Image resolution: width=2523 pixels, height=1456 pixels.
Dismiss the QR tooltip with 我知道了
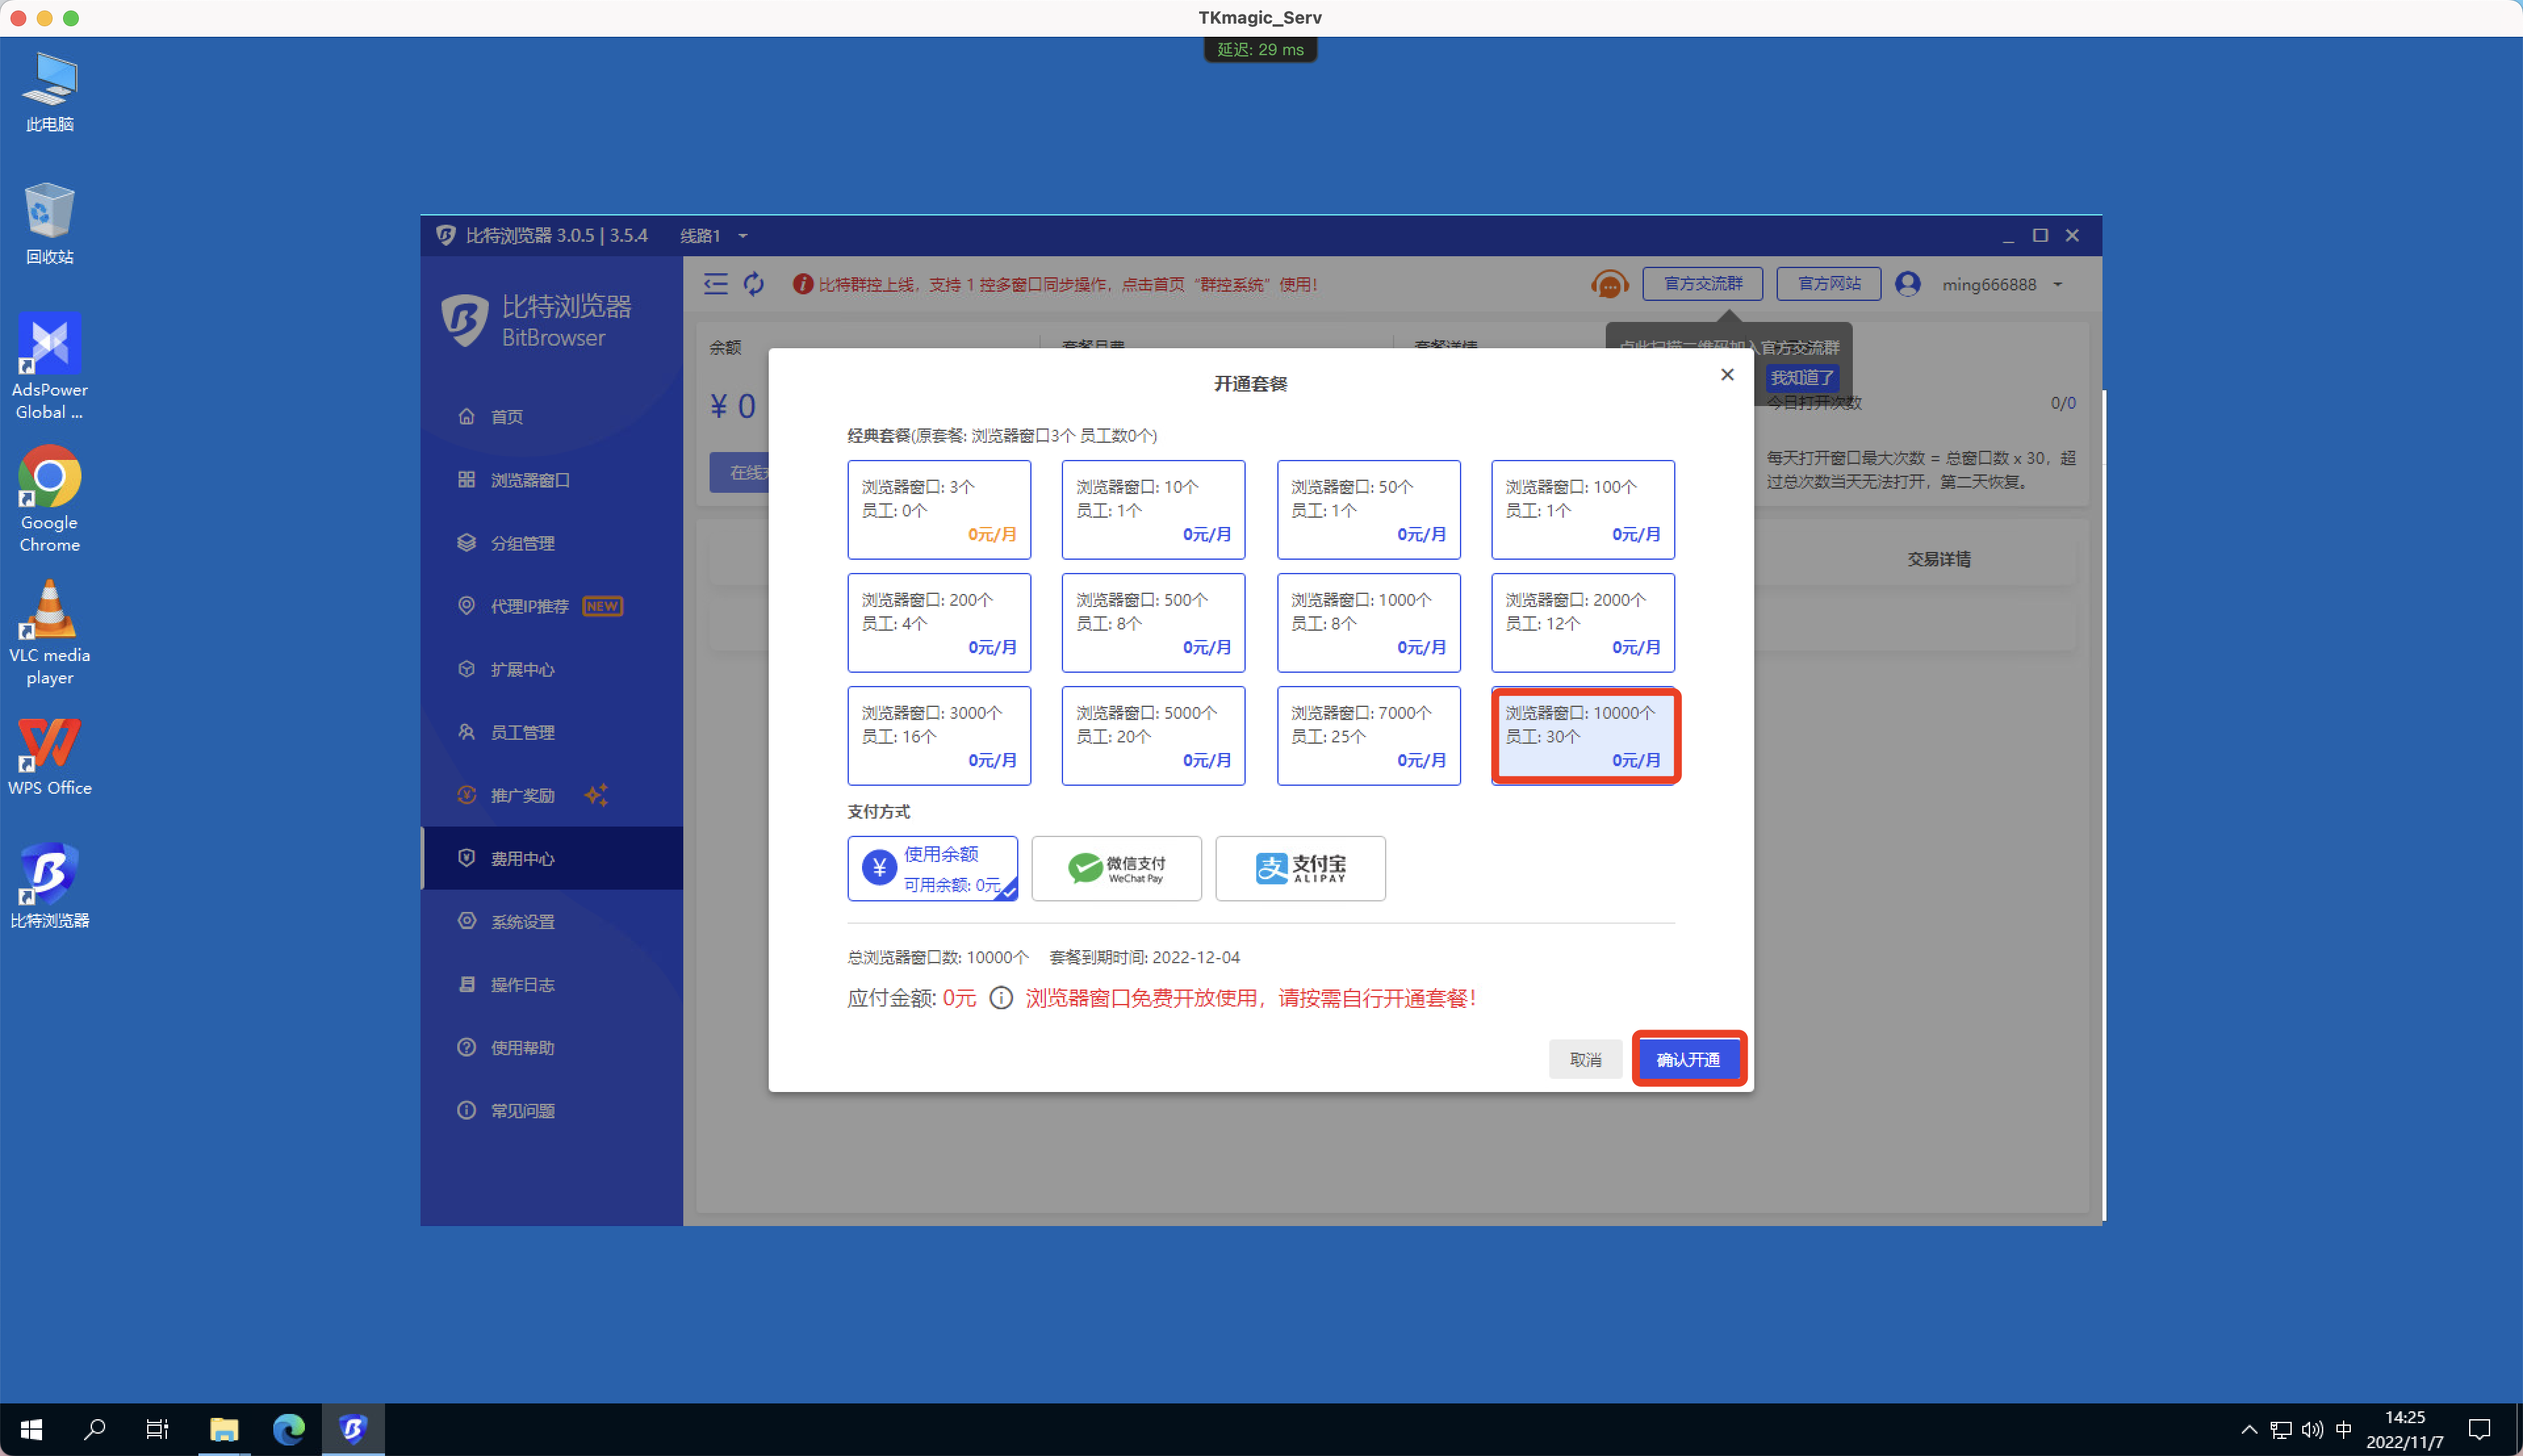pos(1802,378)
